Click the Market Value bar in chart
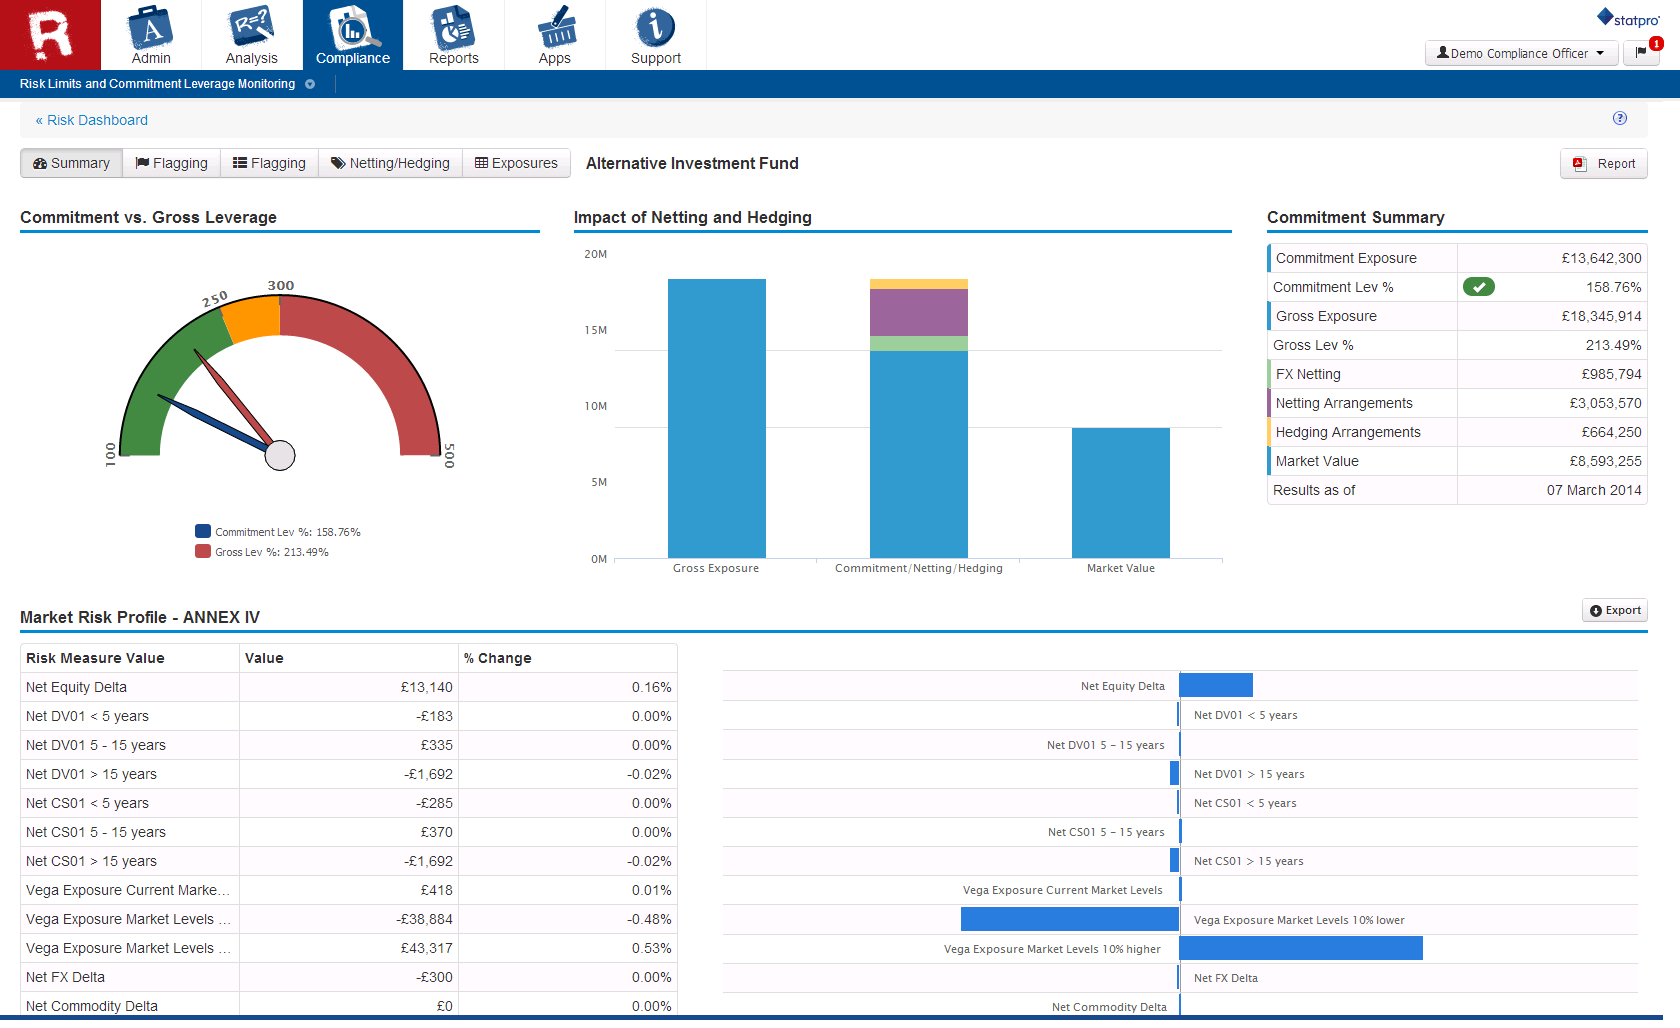The width and height of the screenshot is (1680, 1028). click(1120, 492)
